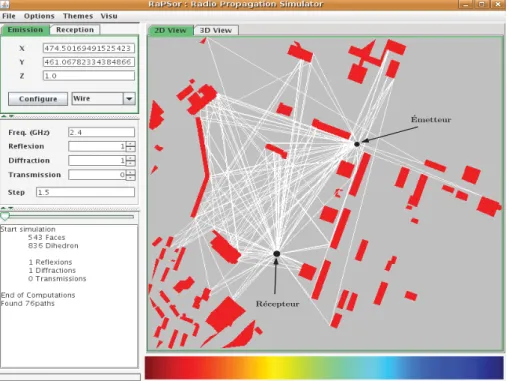Click the Transmission value field

[97, 175]
